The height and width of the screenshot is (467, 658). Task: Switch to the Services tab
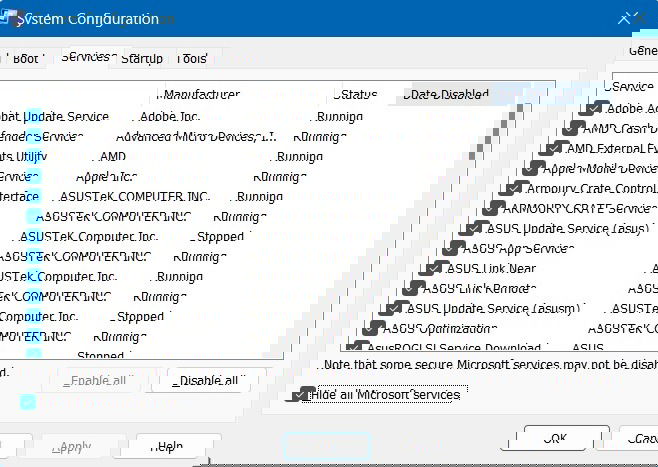(88, 57)
